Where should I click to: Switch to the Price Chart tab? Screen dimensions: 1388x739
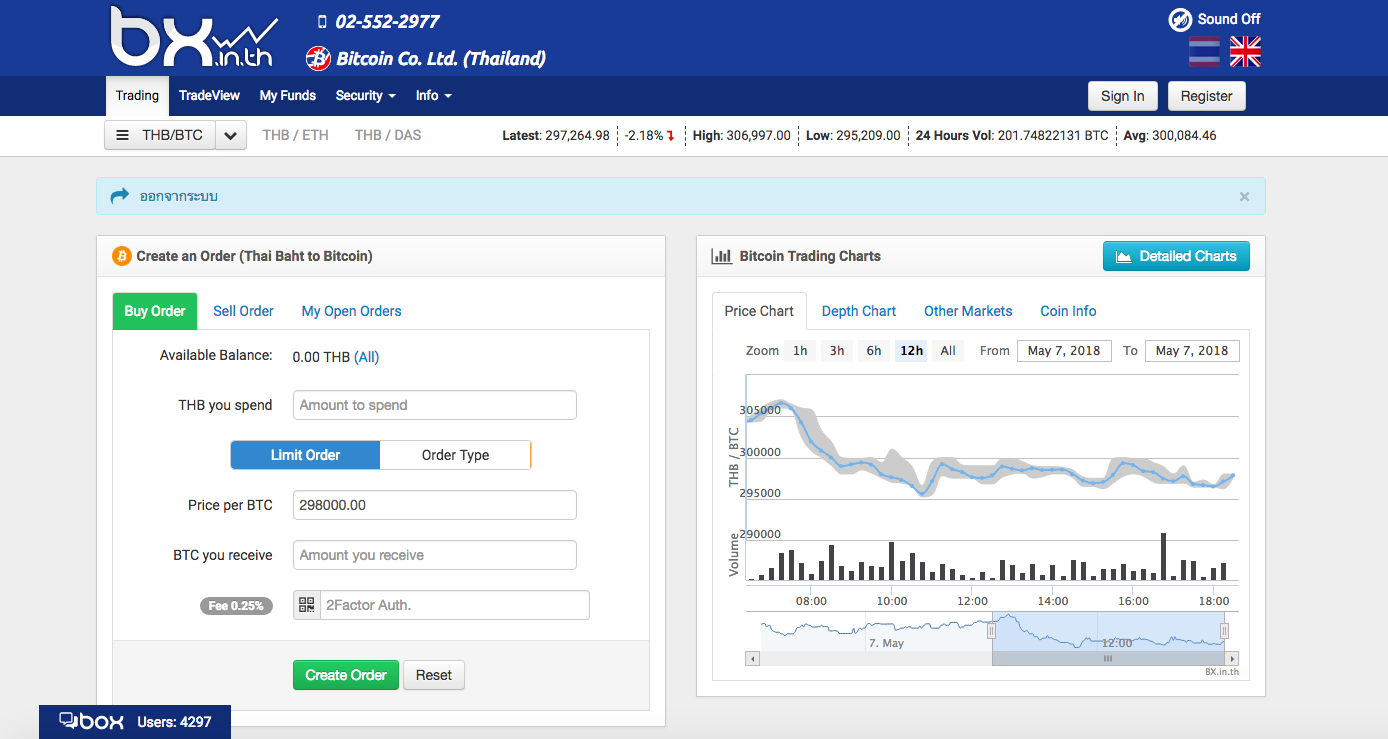click(759, 311)
